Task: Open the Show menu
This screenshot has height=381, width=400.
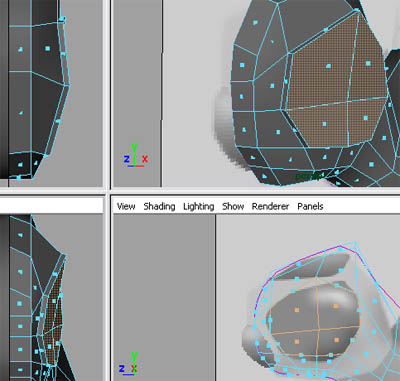Action: (233, 206)
